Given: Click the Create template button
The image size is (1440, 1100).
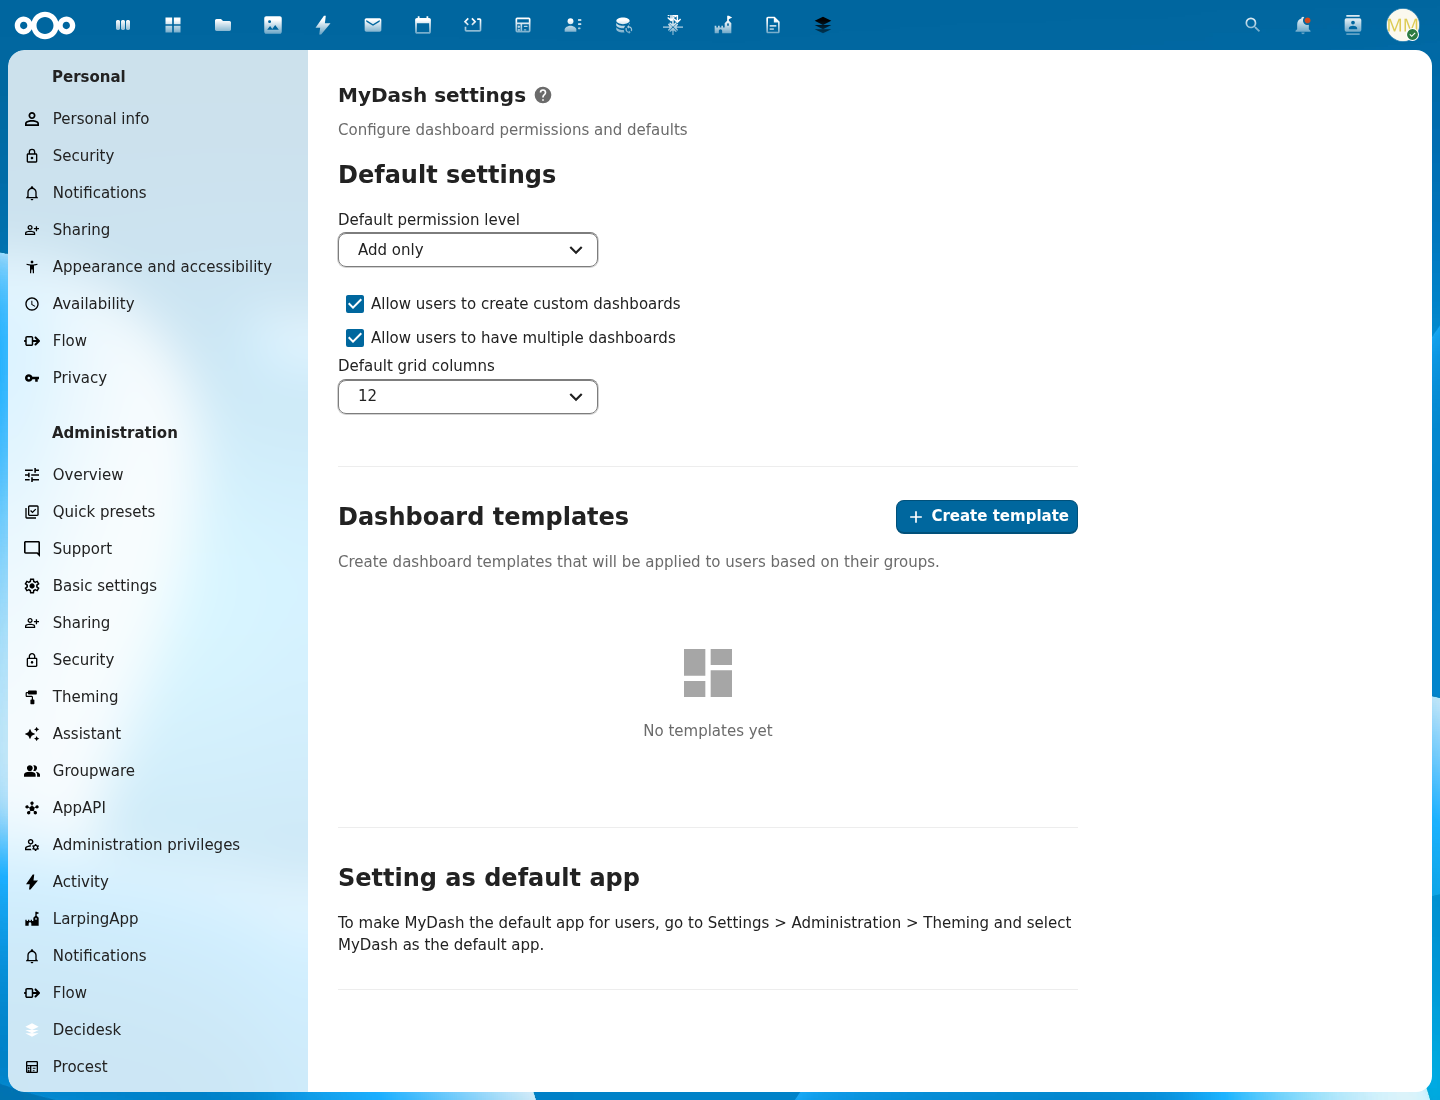Looking at the screenshot, I should pyautogui.click(x=987, y=517).
